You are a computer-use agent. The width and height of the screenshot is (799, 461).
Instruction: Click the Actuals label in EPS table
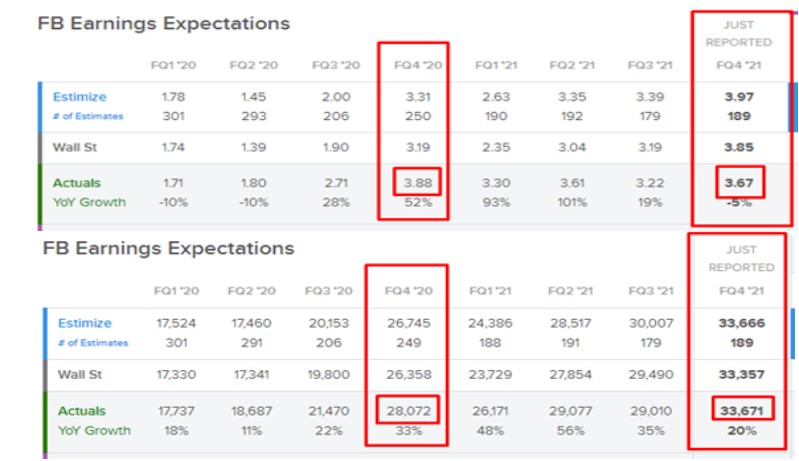pyautogui.click(x=77, y=183)
